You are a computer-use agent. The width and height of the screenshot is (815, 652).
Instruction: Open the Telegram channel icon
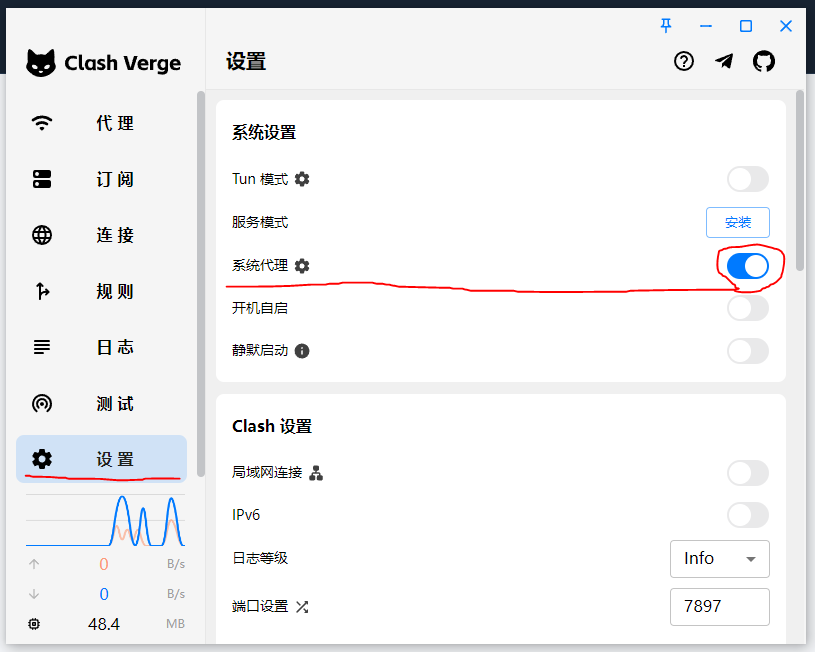[724, 62]
